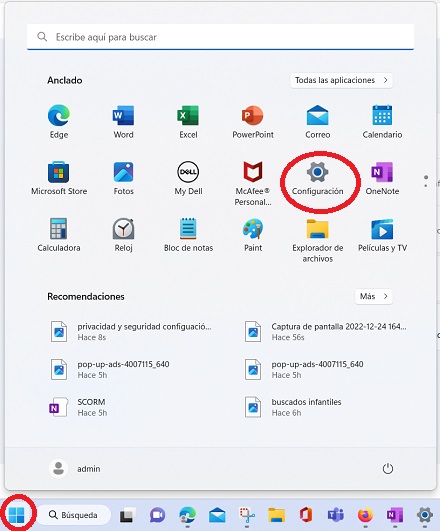Open Office app on the taskbar

306,515
